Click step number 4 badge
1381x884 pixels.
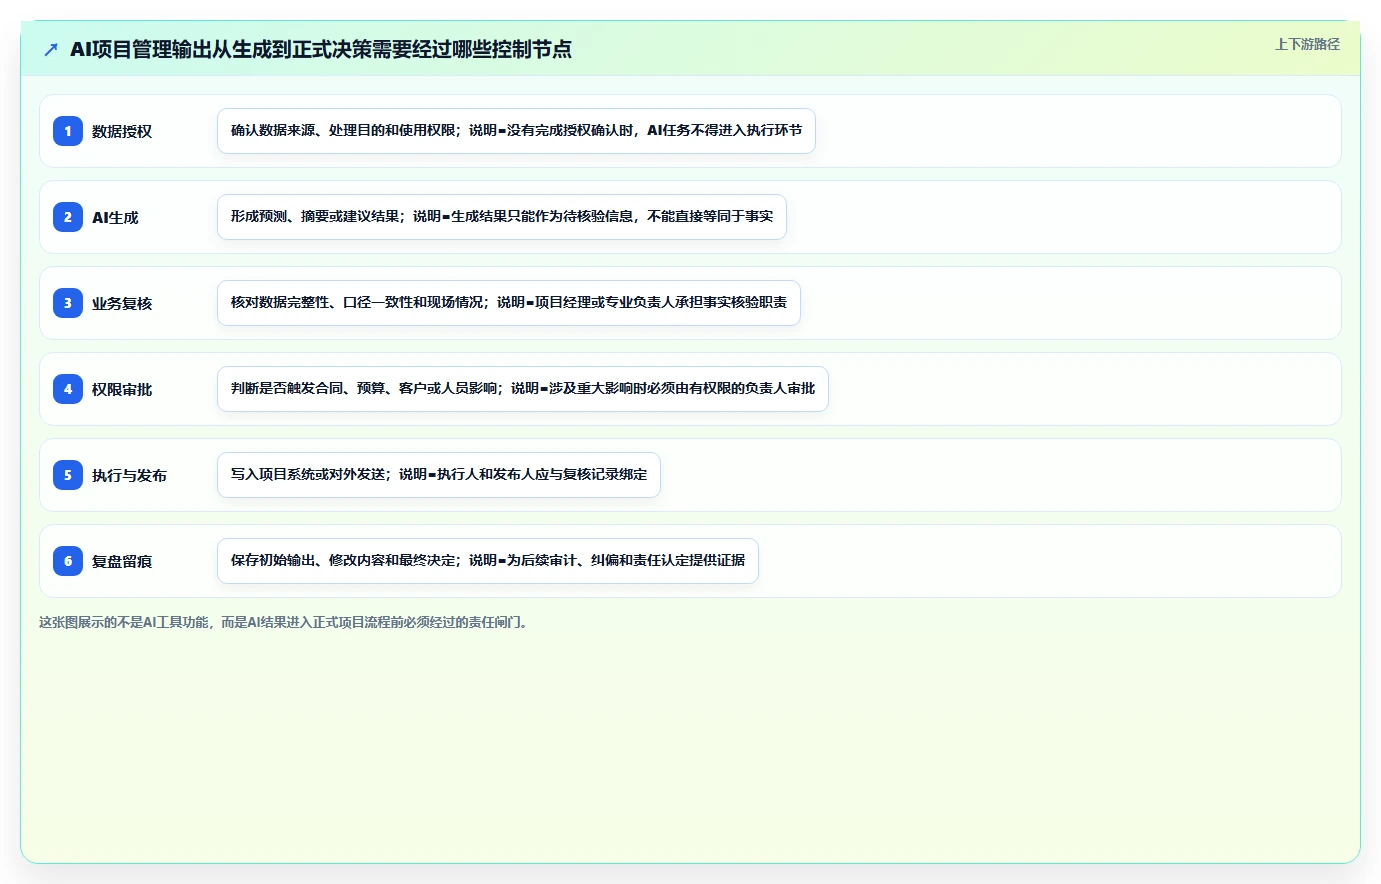68,389
